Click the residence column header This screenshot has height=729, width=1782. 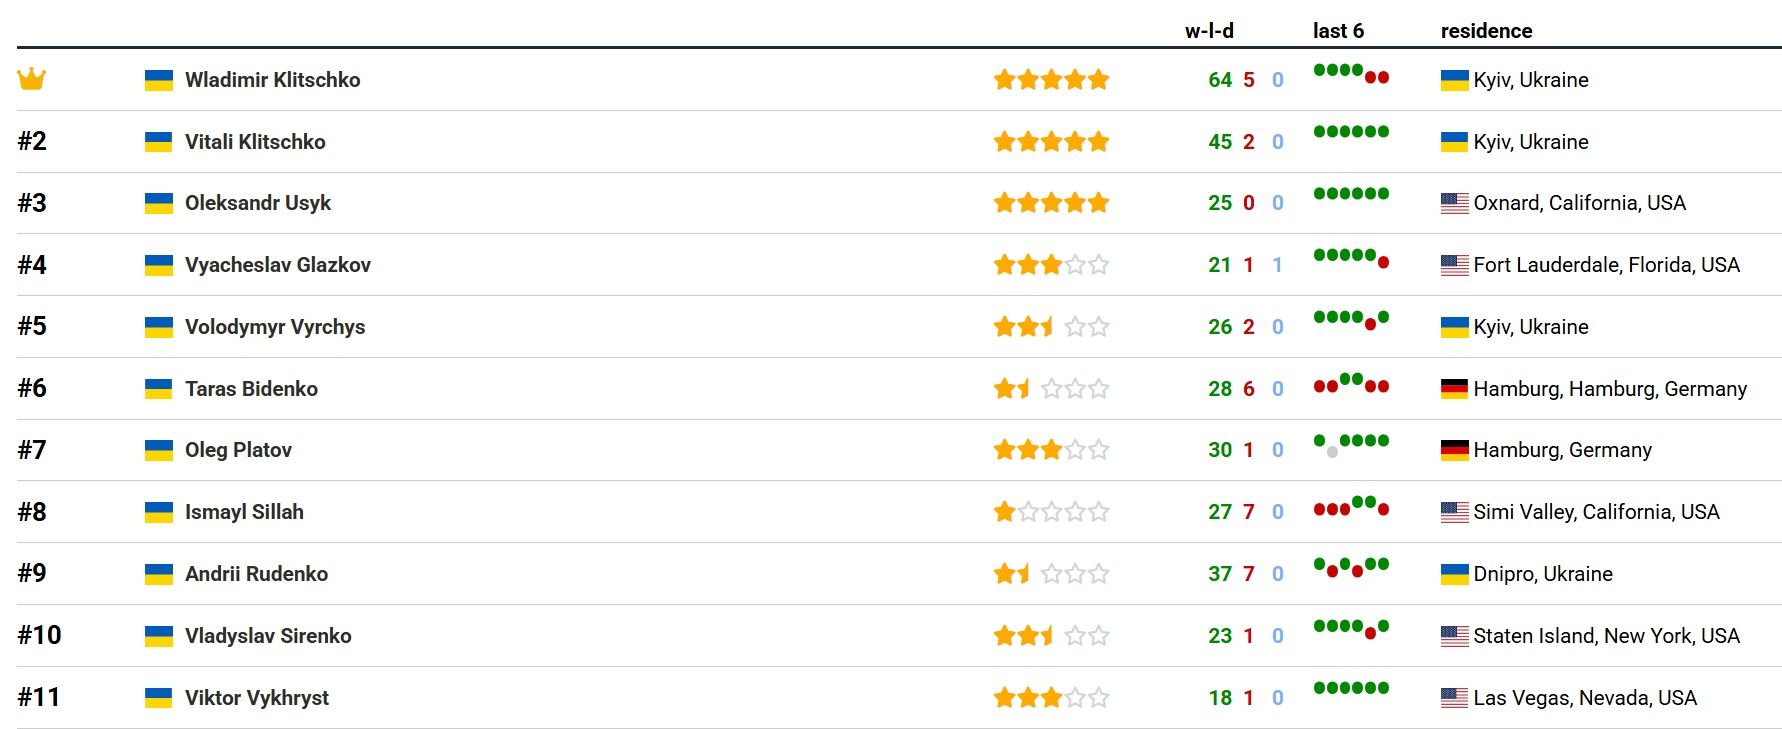1486,31
